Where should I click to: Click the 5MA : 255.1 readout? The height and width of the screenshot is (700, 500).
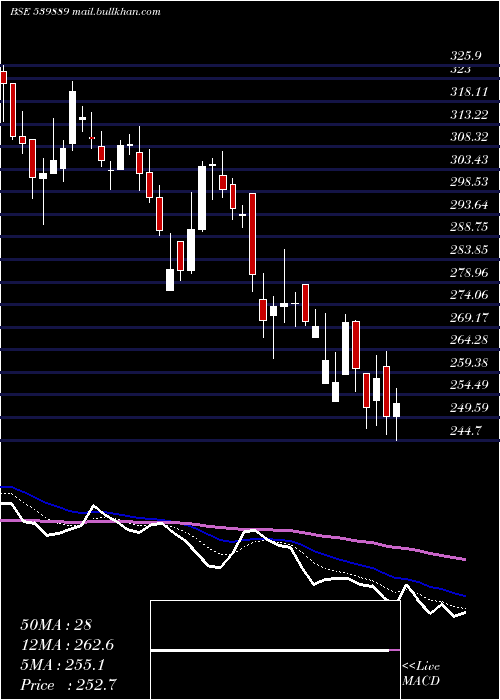pyautogui.click(x=62, y=665)
